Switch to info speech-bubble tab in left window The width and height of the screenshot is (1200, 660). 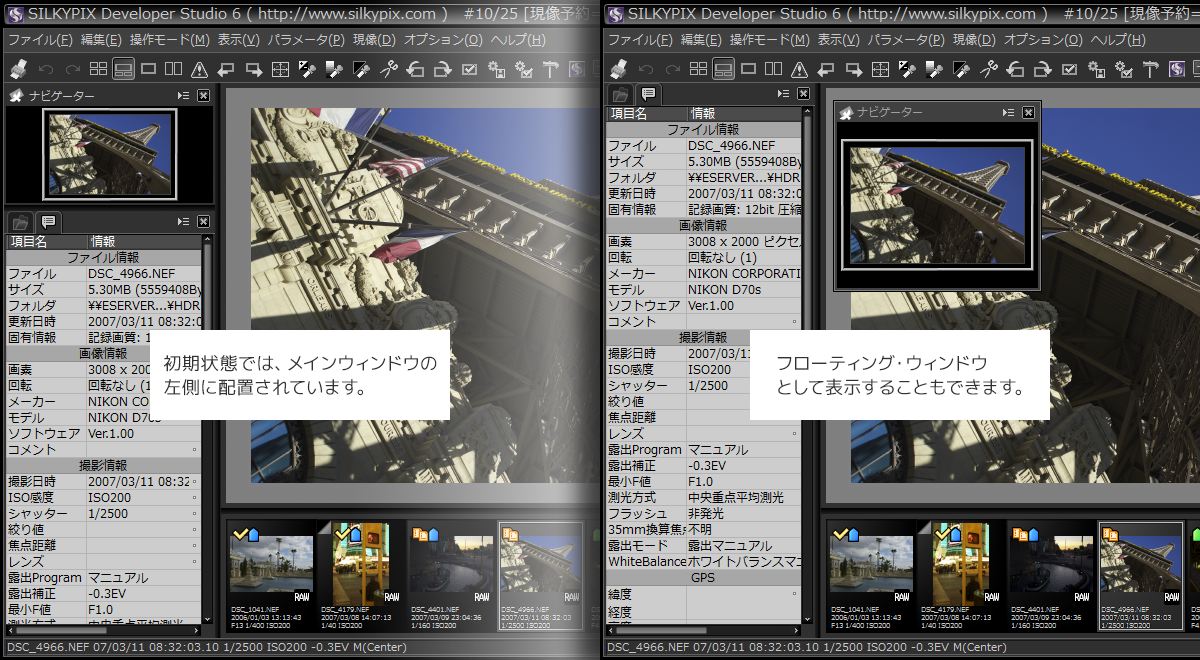[x=47, y=221]
